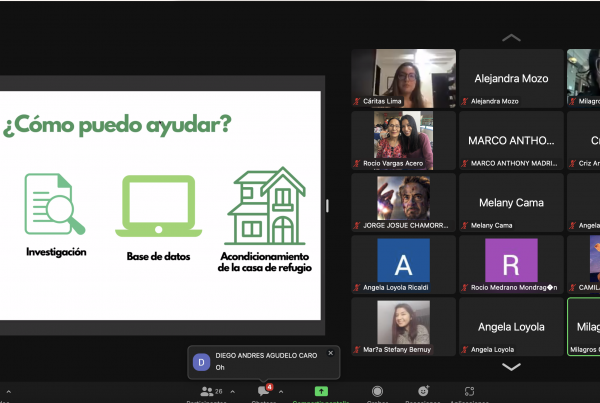Select Mar?a Stefany Bernuy video tile
Image resolution: width=600 pixels, height=403 pixels.
pyautogui.click(x=403, y=326)
